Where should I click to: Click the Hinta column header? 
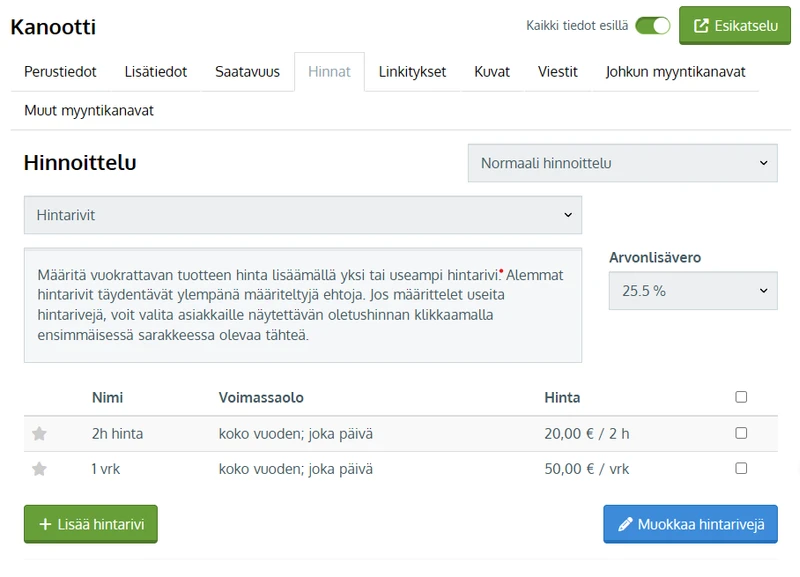point(562,397)
